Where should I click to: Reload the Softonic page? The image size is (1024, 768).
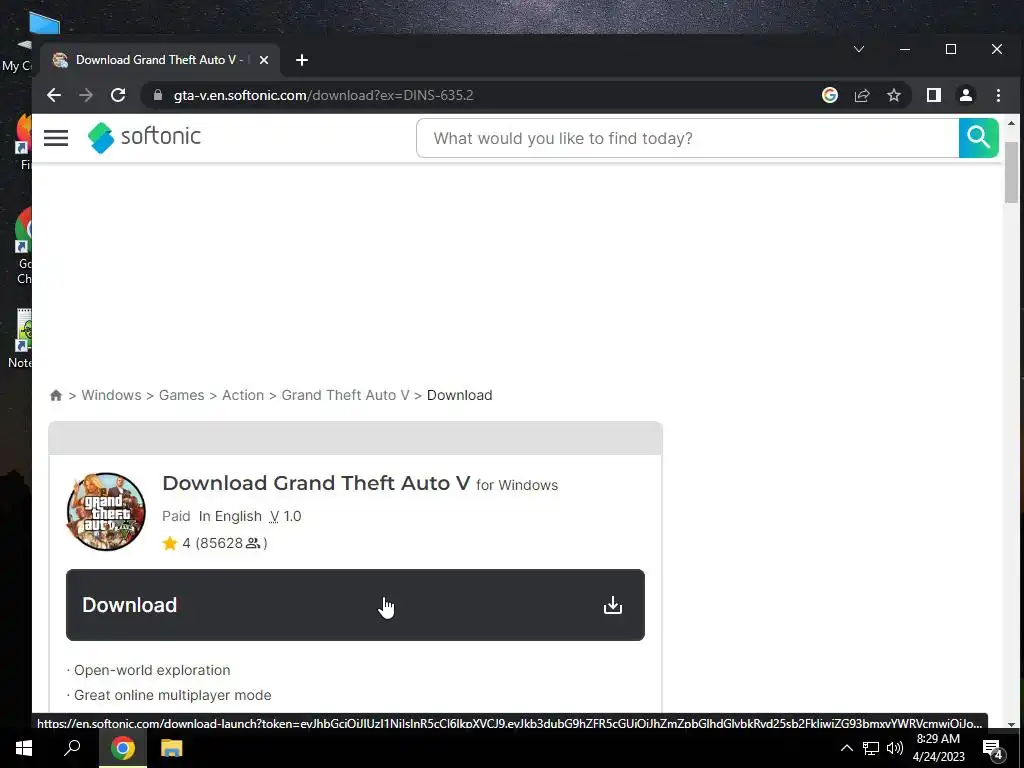[x=118, y=95]
